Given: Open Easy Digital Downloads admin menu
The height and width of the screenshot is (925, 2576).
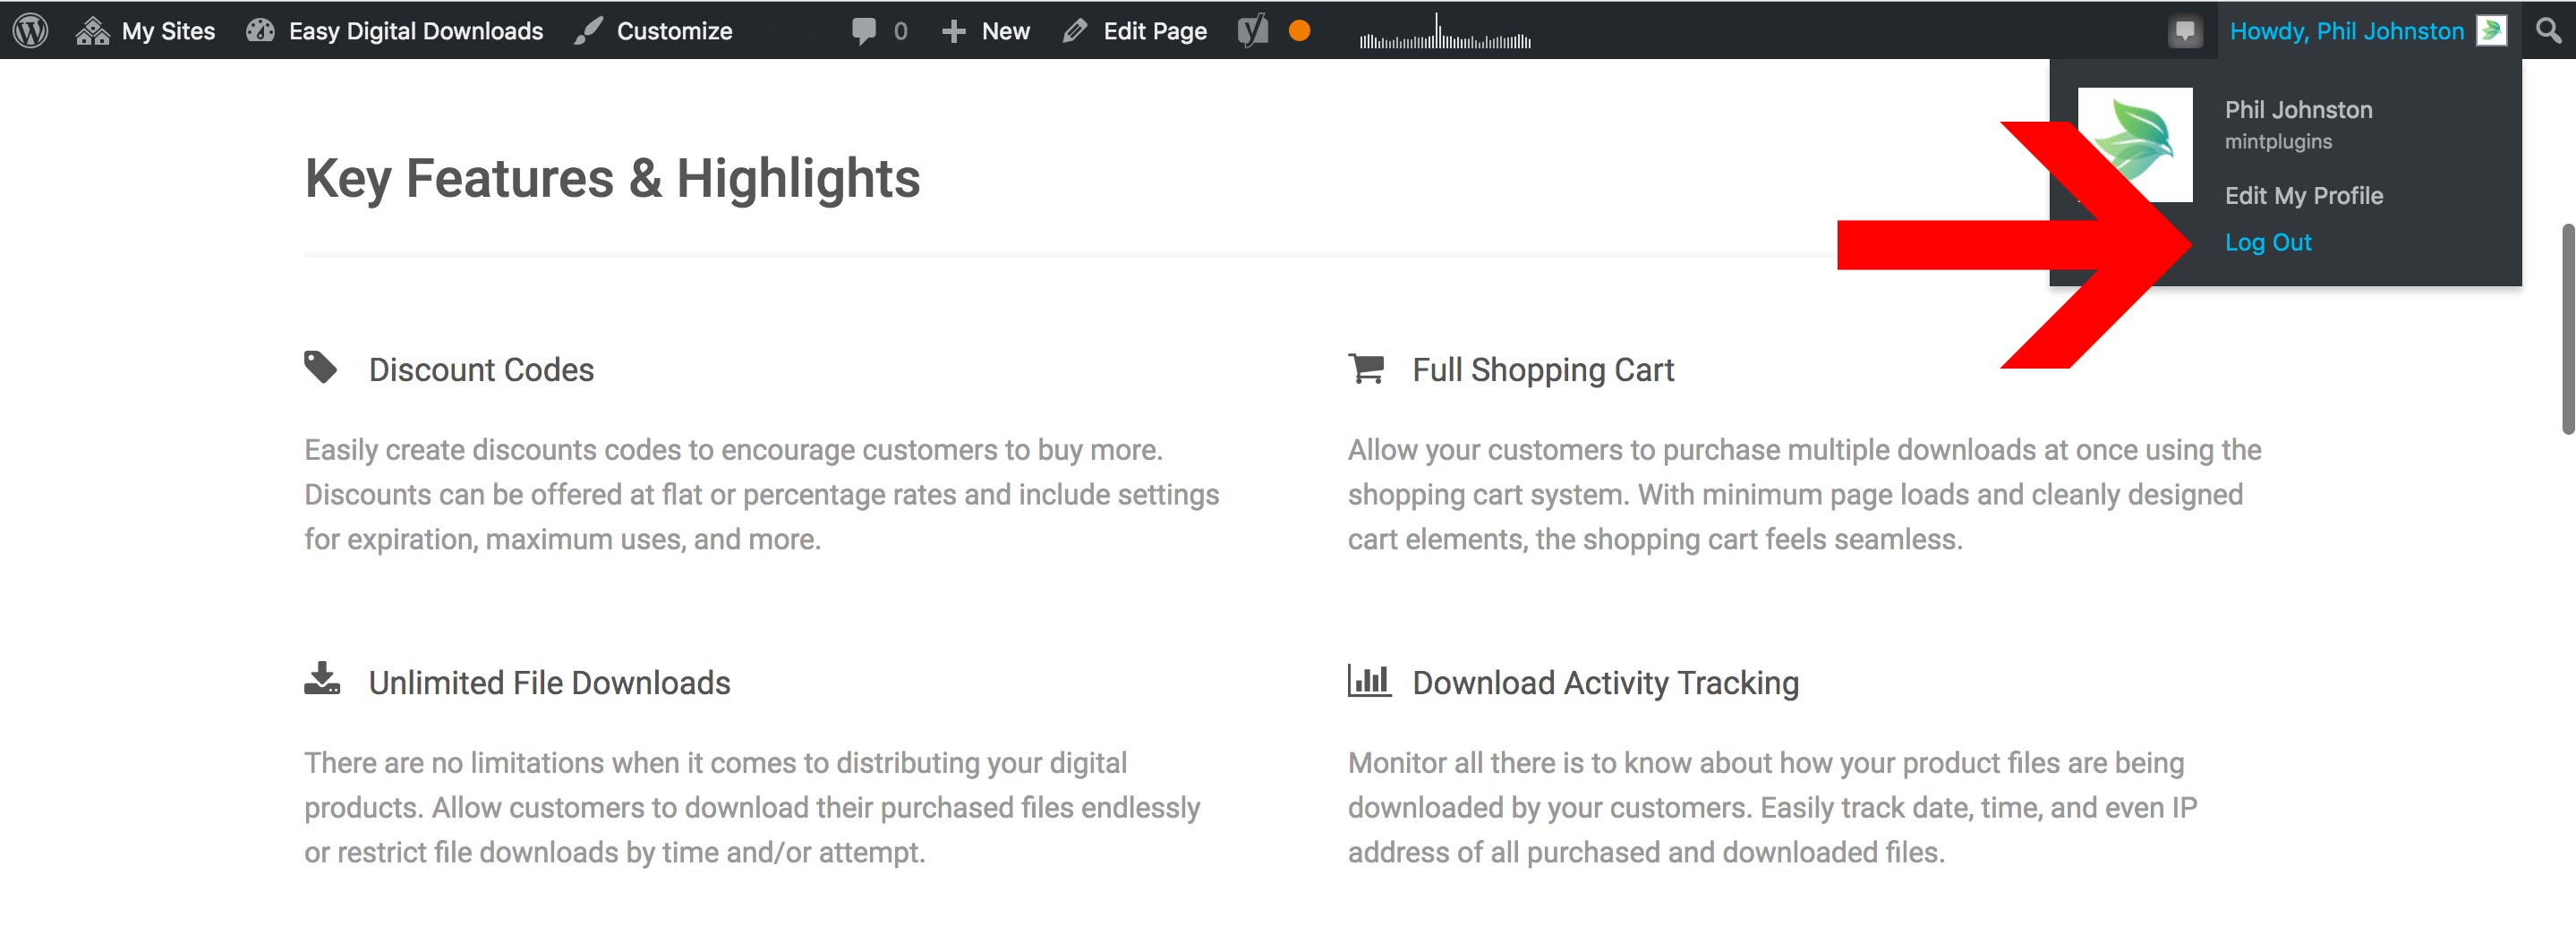Looking at the screenshot, I should coord(395,31).
